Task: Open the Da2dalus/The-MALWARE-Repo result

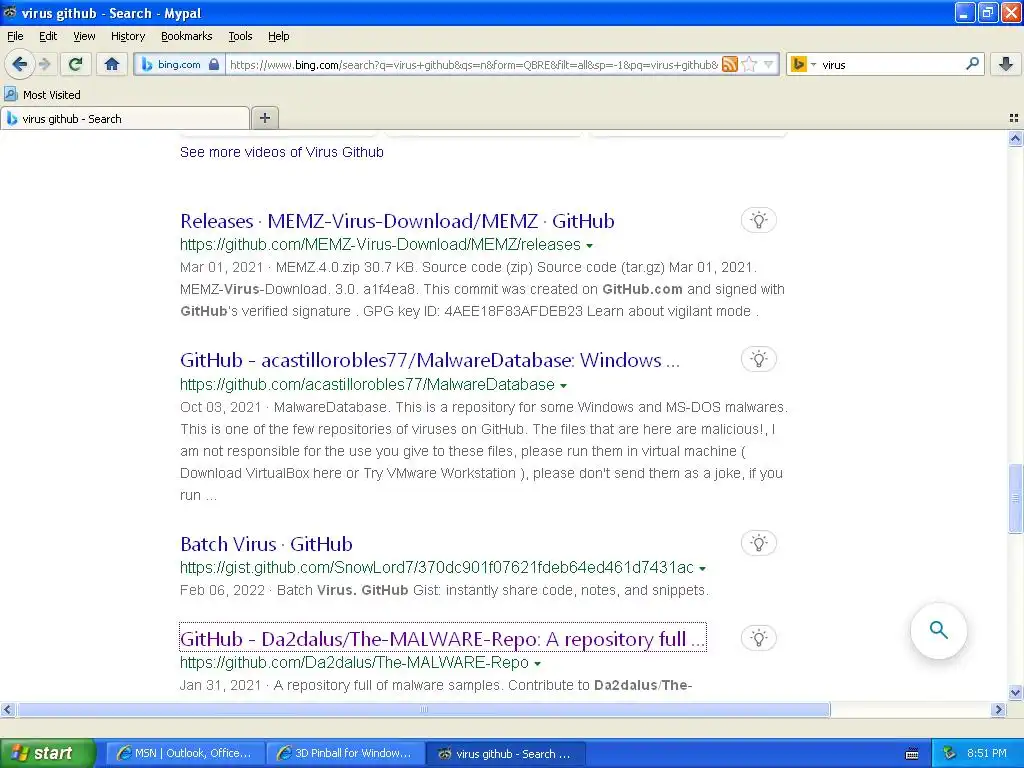Action: click(443, 638)
